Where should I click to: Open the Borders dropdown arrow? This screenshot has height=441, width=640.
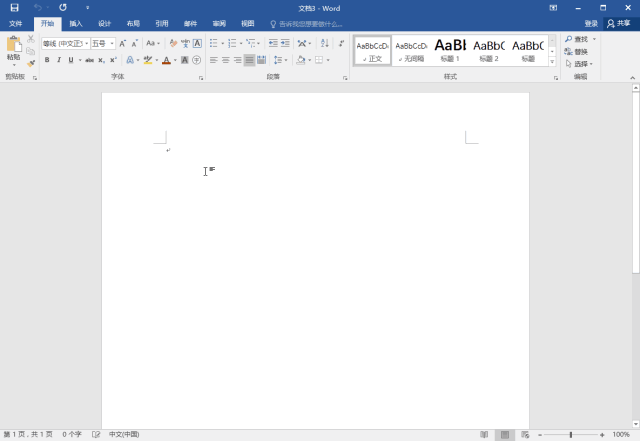(x=328, y=60)
